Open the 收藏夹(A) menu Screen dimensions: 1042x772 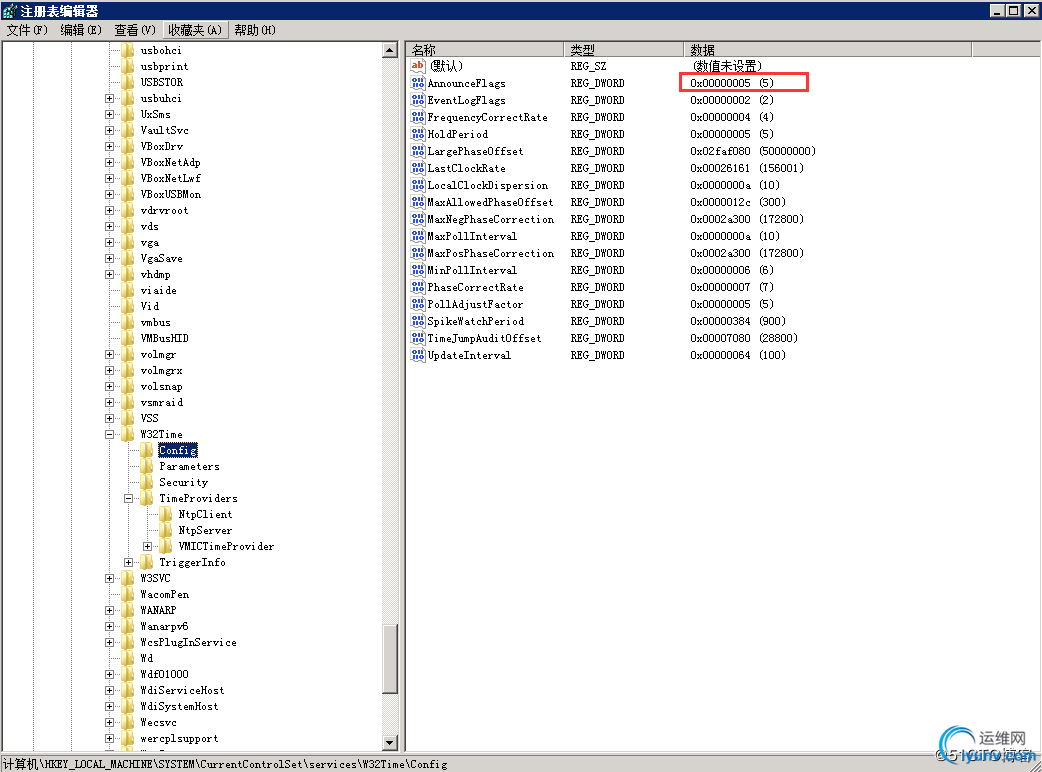(195, 30)
